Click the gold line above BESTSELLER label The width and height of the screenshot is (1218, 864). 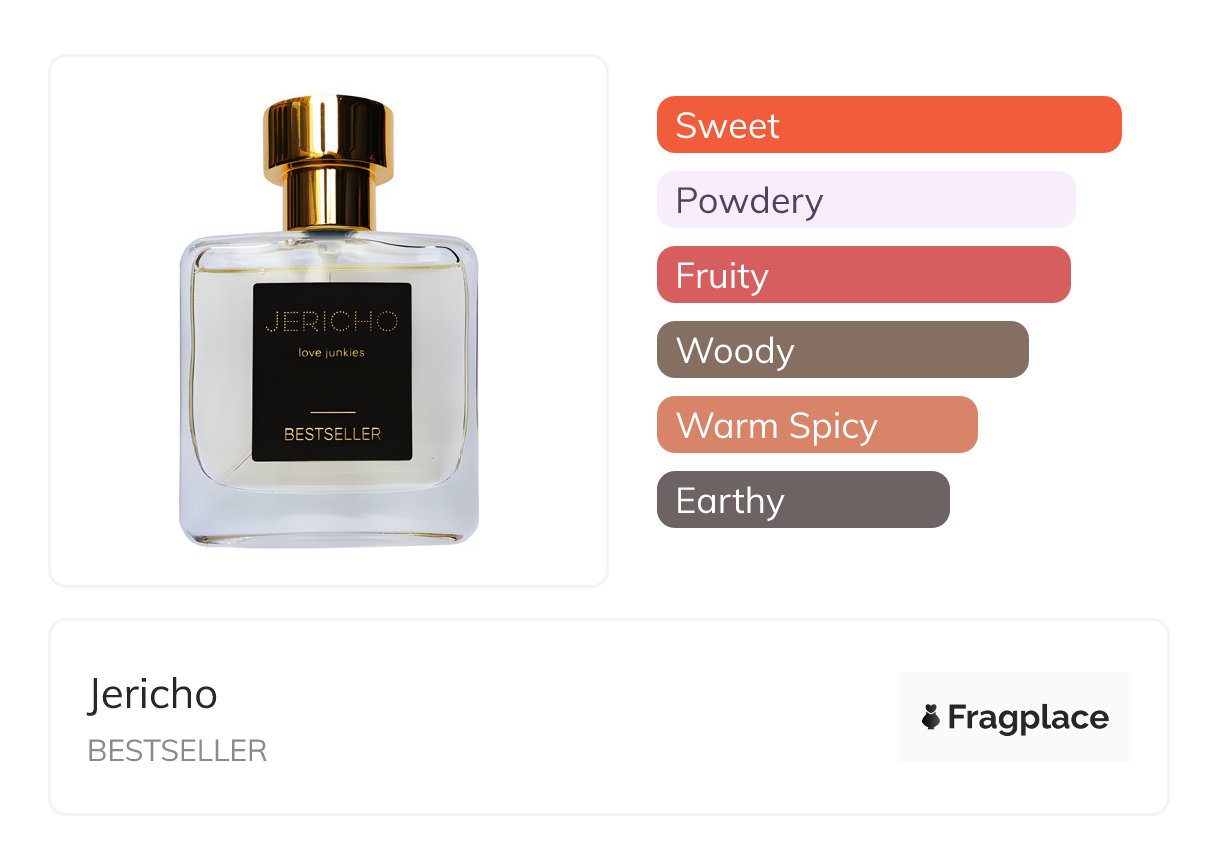332,412
